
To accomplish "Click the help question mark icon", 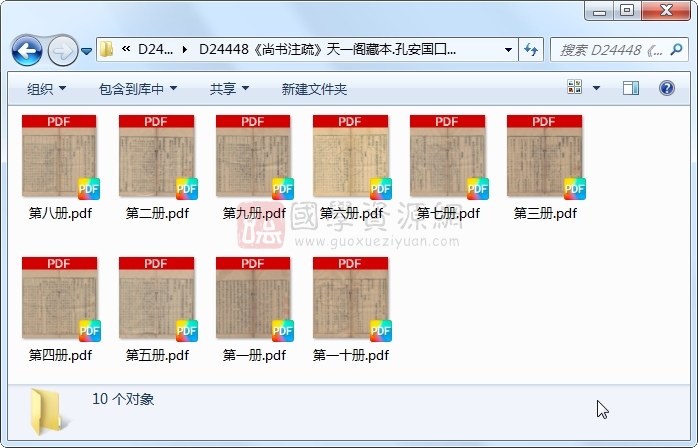I will [667, 89].
